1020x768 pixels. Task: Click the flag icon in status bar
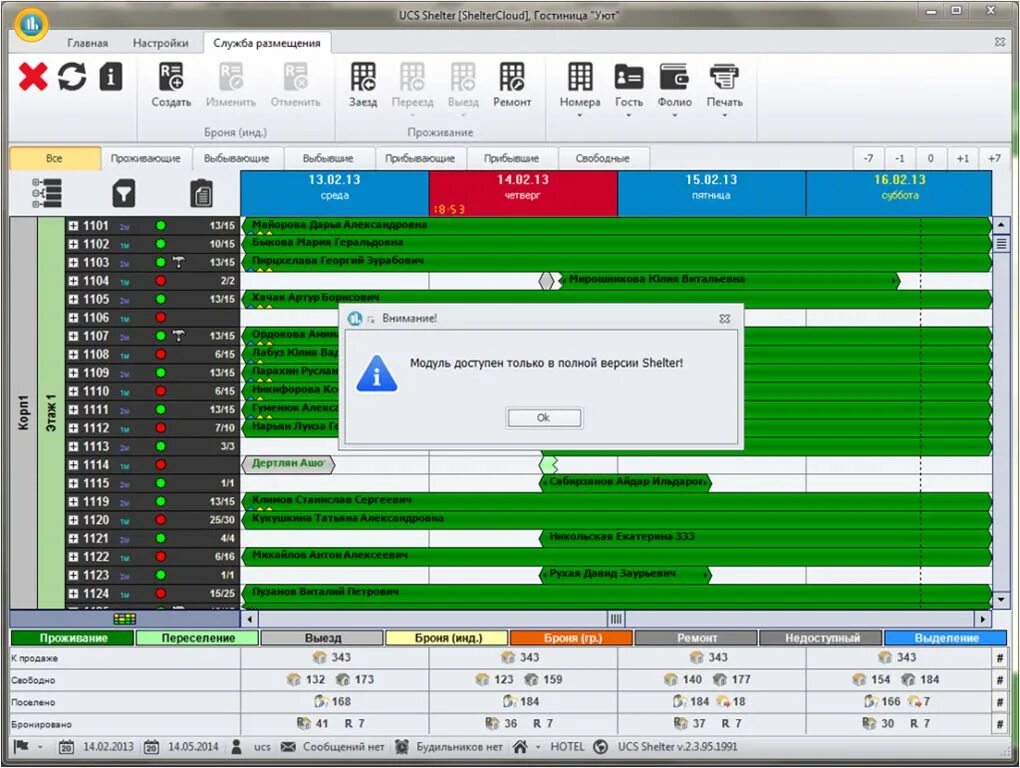tap(21, 746)
